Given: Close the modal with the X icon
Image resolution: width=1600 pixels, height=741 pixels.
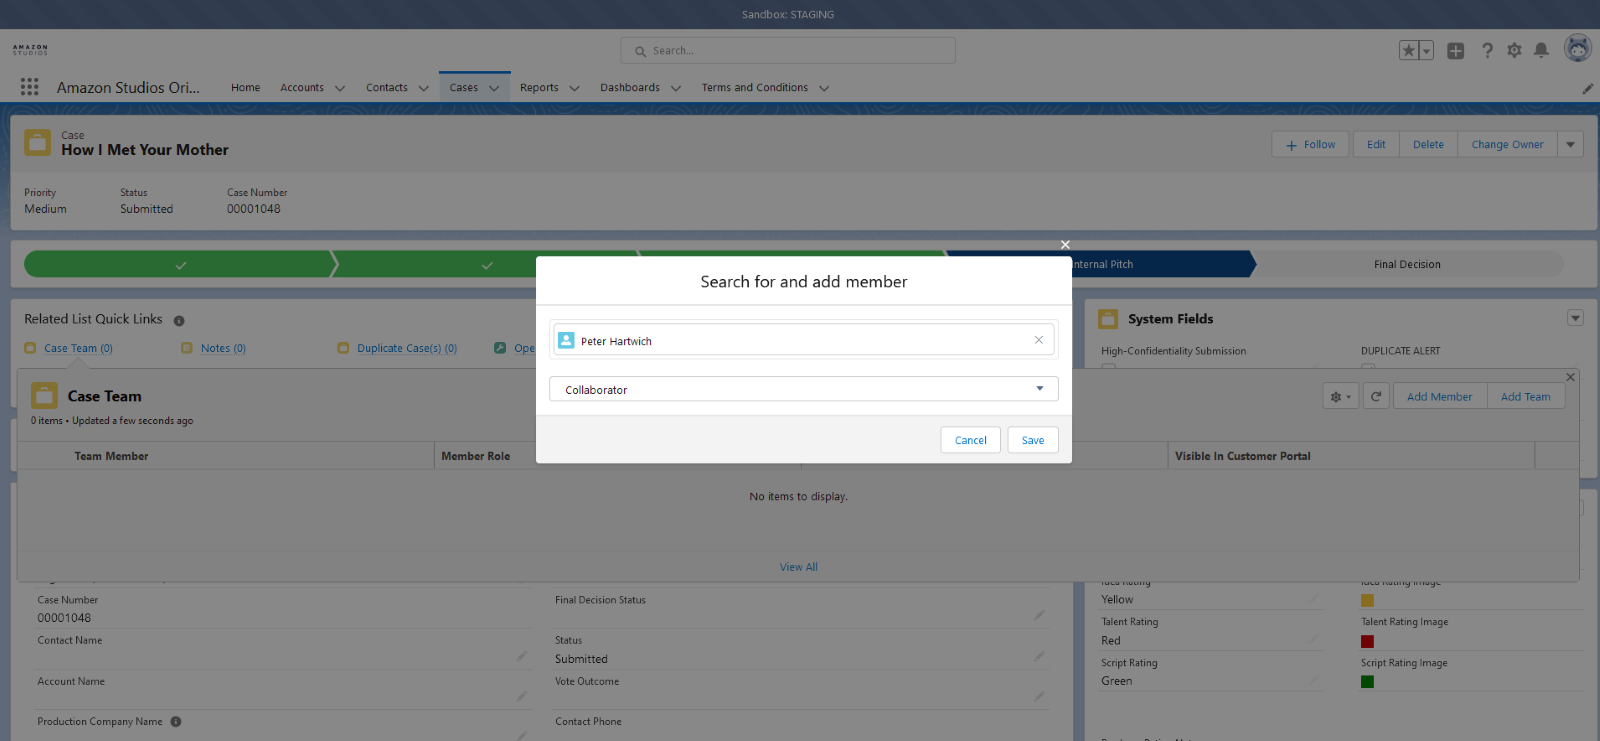Looking at the screenshot, I should 1065,245.
